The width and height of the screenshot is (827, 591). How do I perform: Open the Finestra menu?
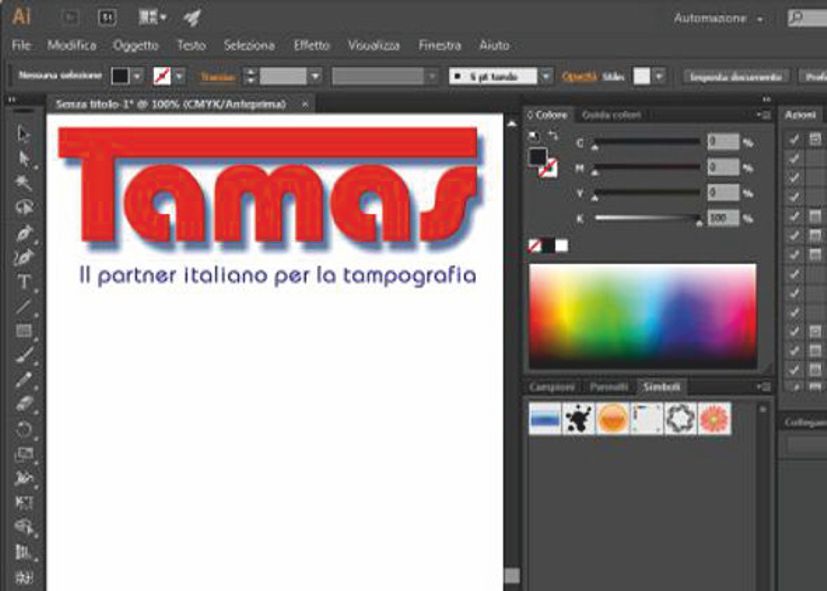(440, 45)
